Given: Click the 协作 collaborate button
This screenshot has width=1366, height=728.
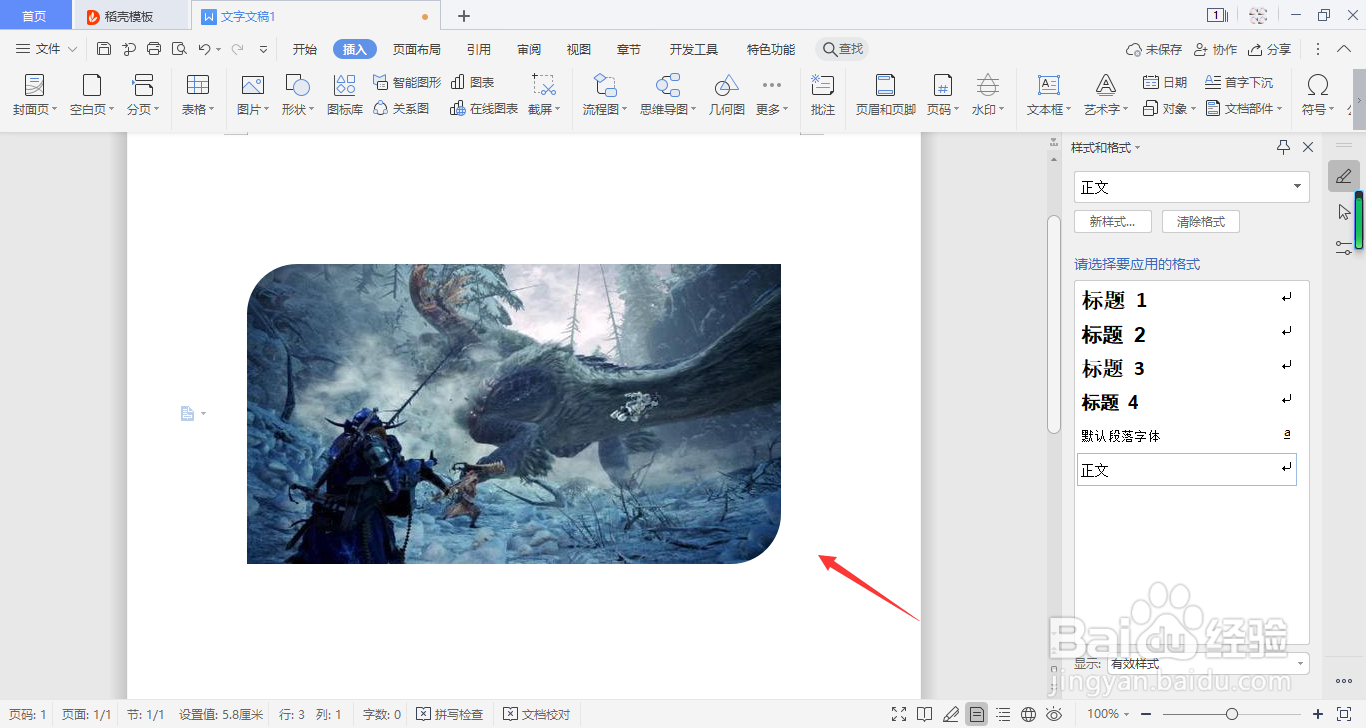Looking at the screenshot, I should tap(1215, 49).
